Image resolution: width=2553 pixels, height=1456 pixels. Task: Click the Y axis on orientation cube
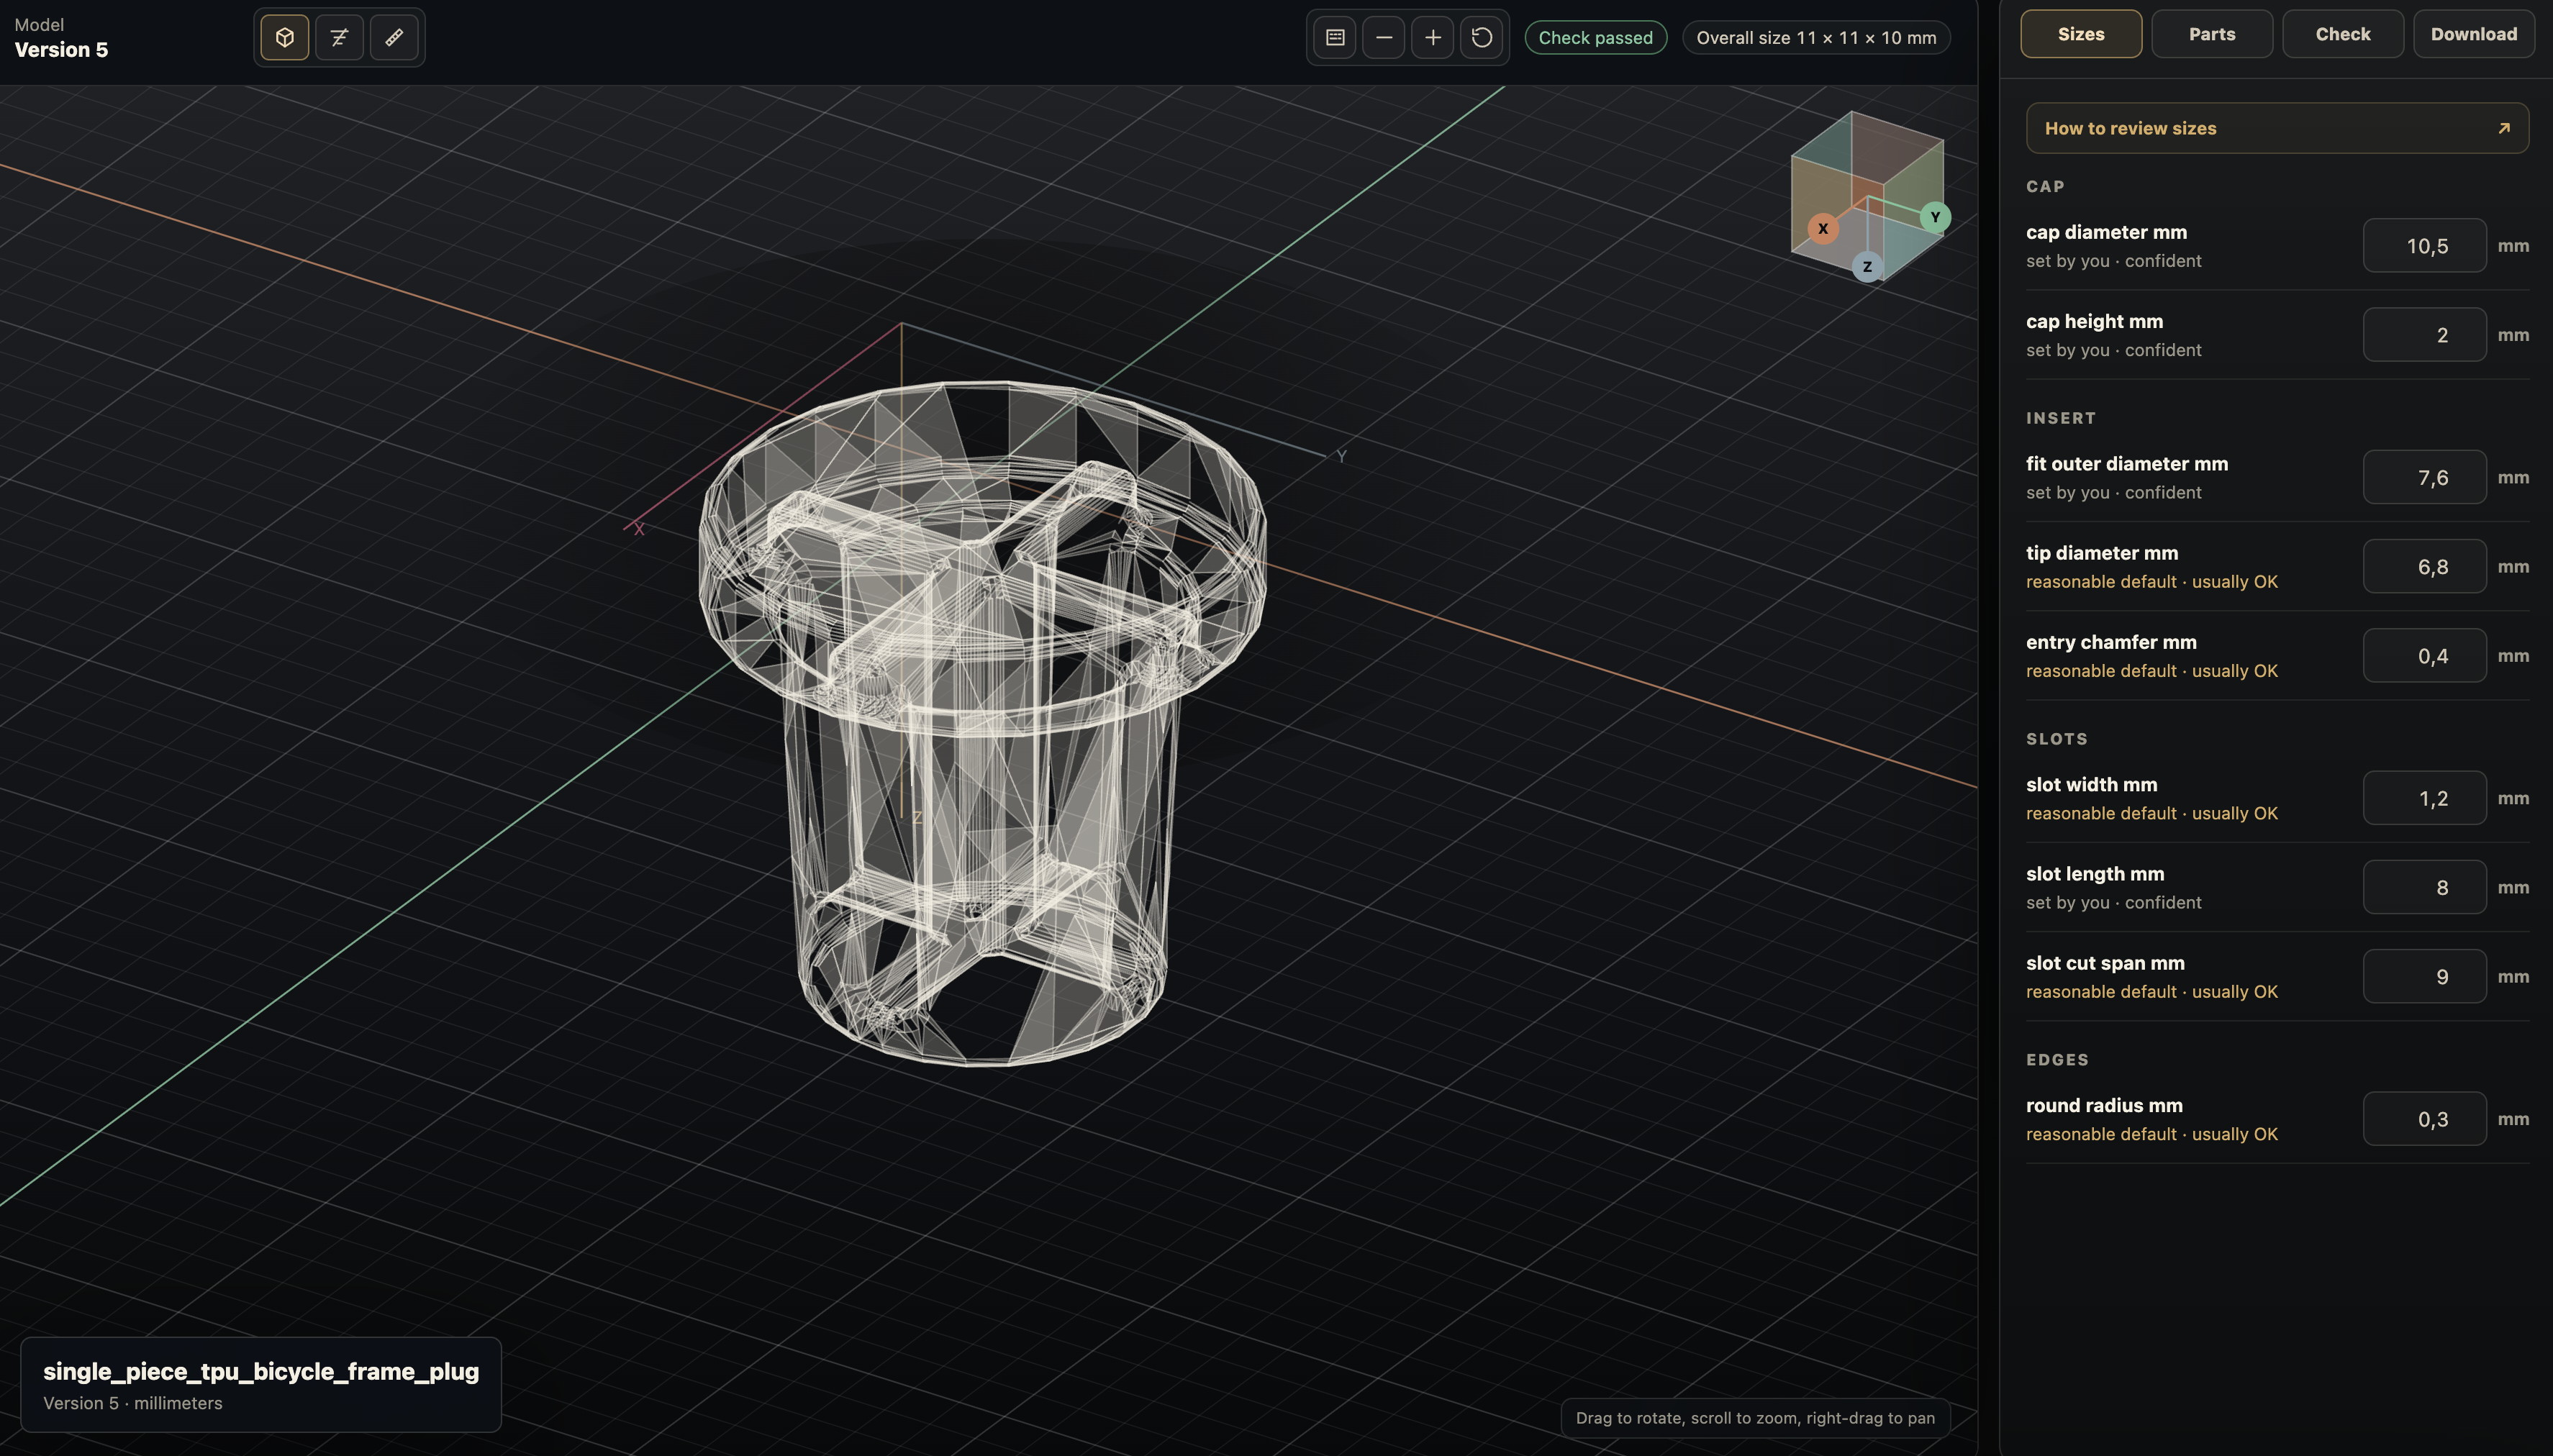[1935, 217]
